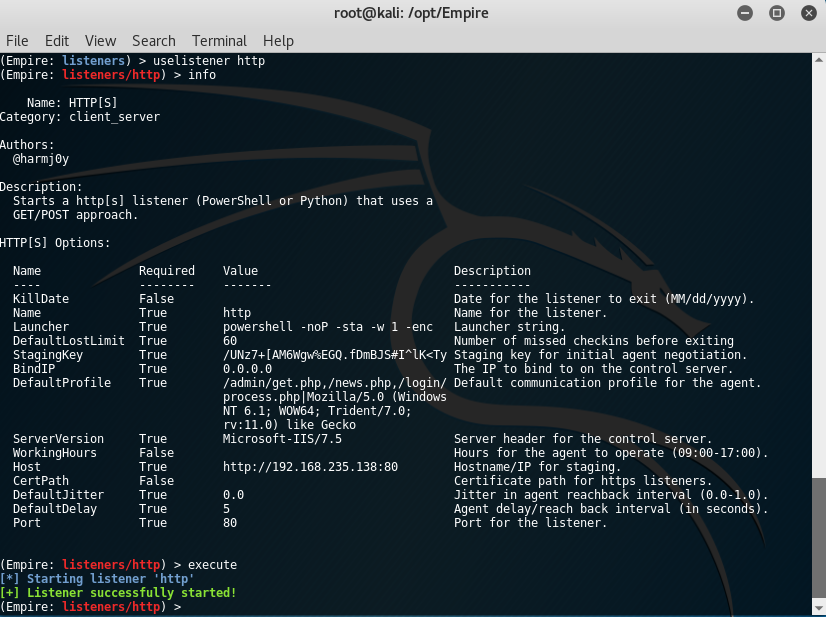The image size is (826, 617).
Task: Click the DefaultDelay value 5
Action: (226, 509)
